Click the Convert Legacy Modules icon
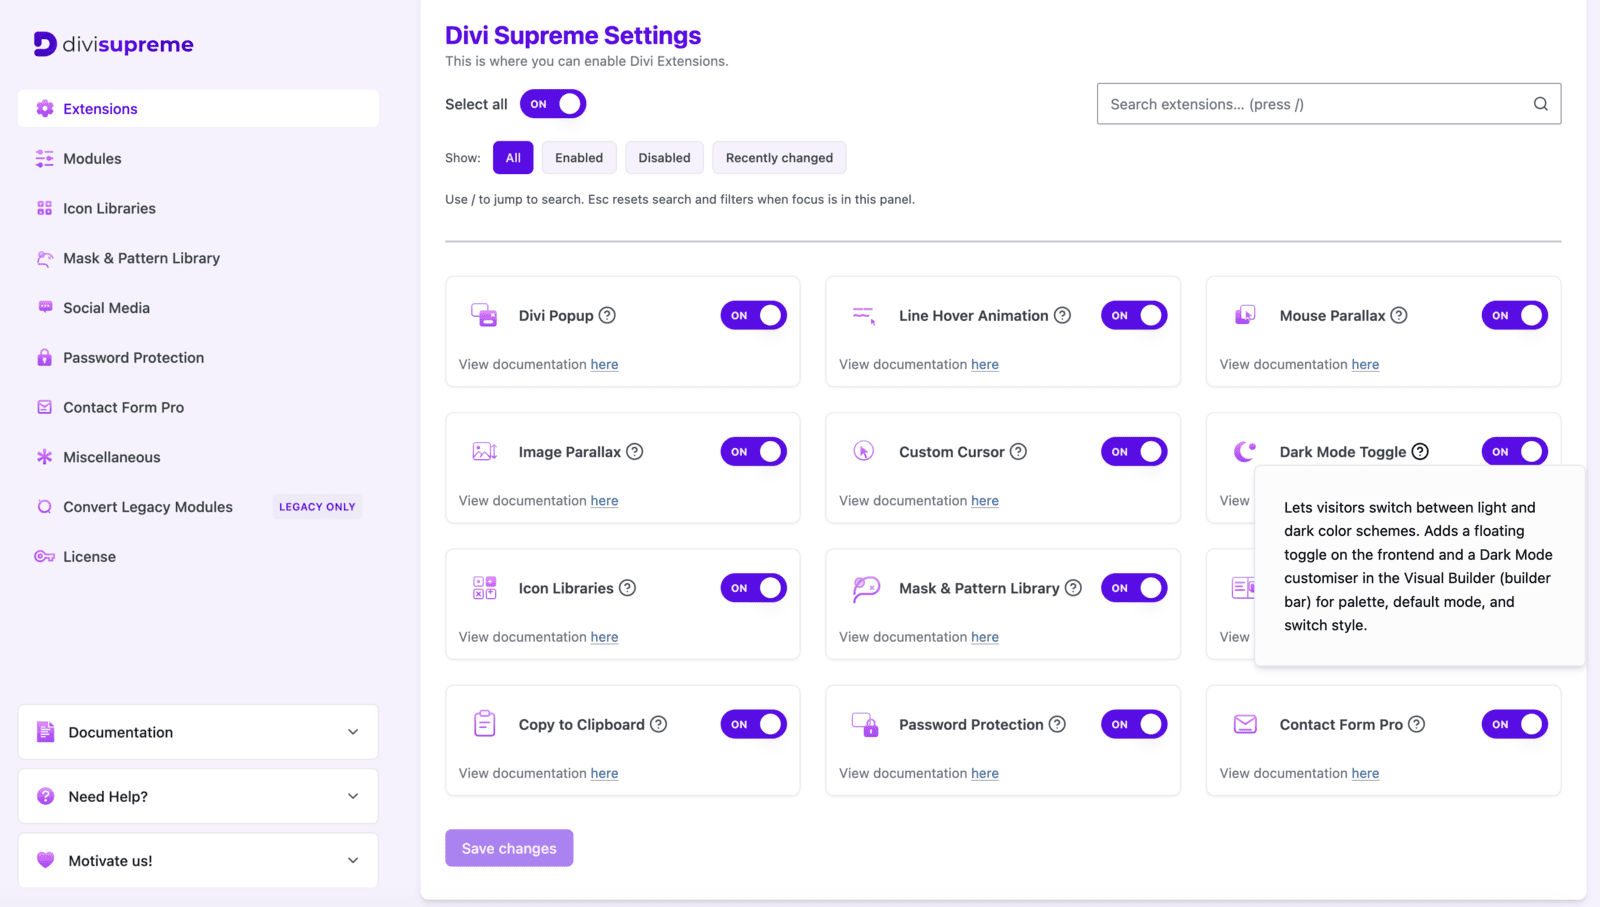 (x=45, y=506)
